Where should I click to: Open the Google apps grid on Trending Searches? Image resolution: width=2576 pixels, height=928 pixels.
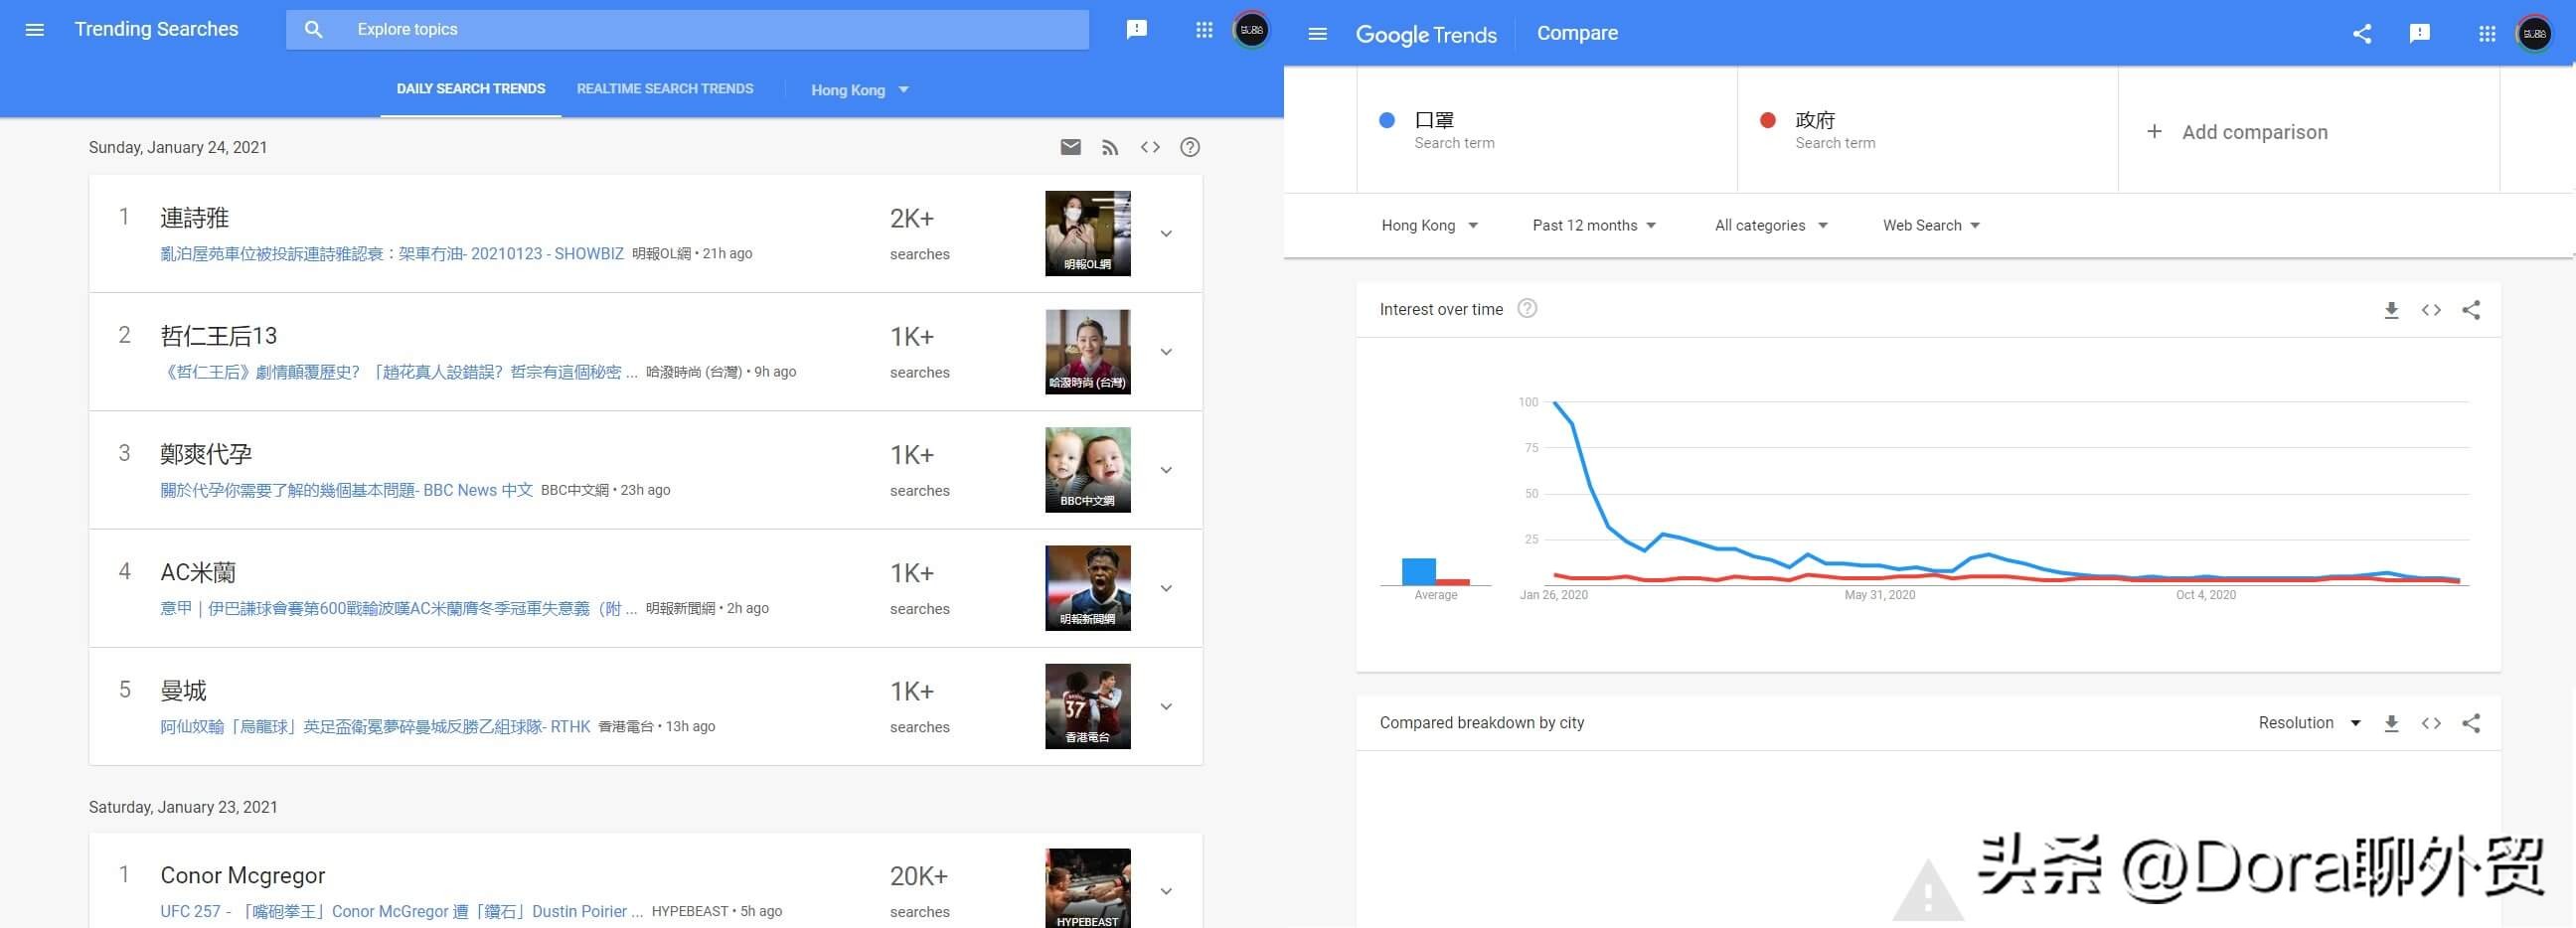(x=1203, y=29)
